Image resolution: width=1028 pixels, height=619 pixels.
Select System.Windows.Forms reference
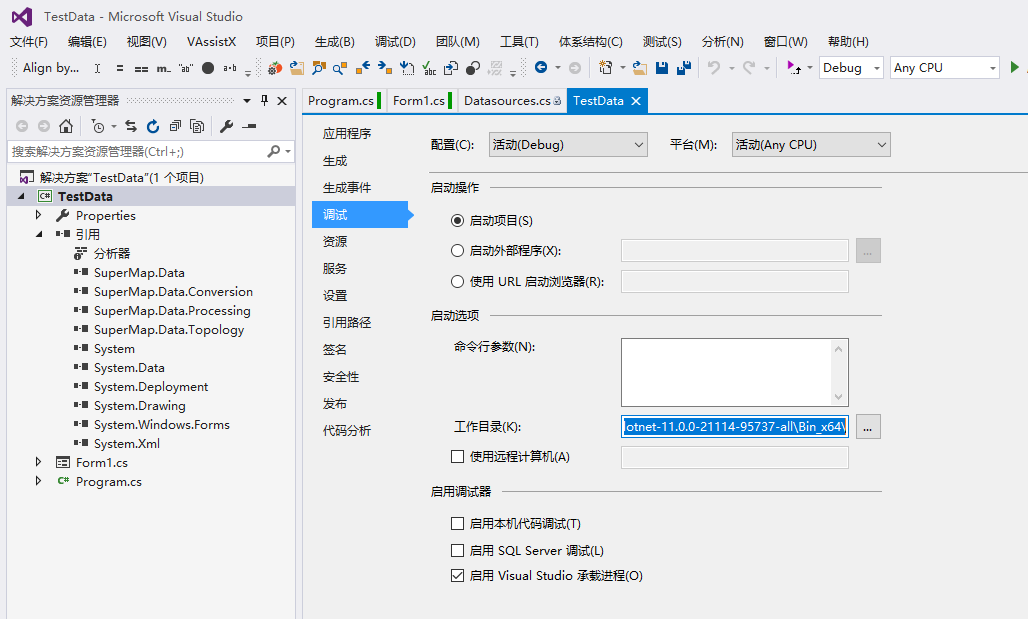161,424
